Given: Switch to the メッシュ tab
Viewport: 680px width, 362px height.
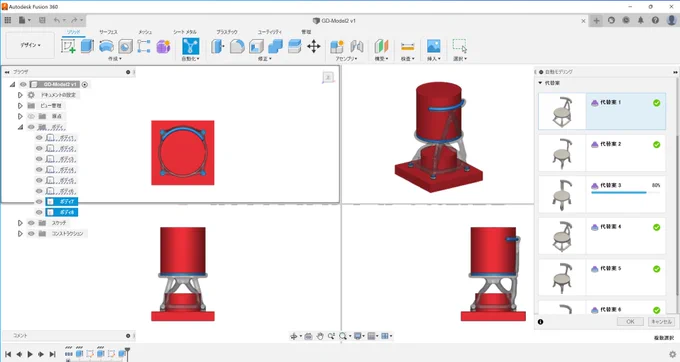Looking at the screenshot, I should click(x=145, y=32).
